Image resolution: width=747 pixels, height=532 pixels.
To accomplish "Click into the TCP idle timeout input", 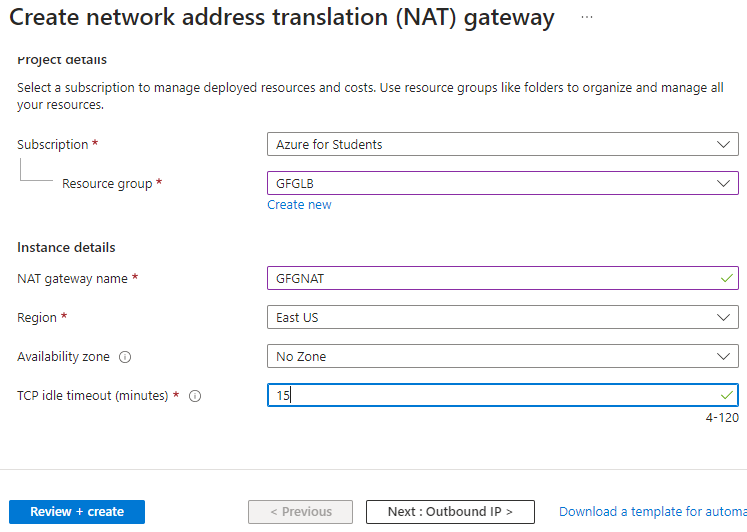I will point(490,396).
